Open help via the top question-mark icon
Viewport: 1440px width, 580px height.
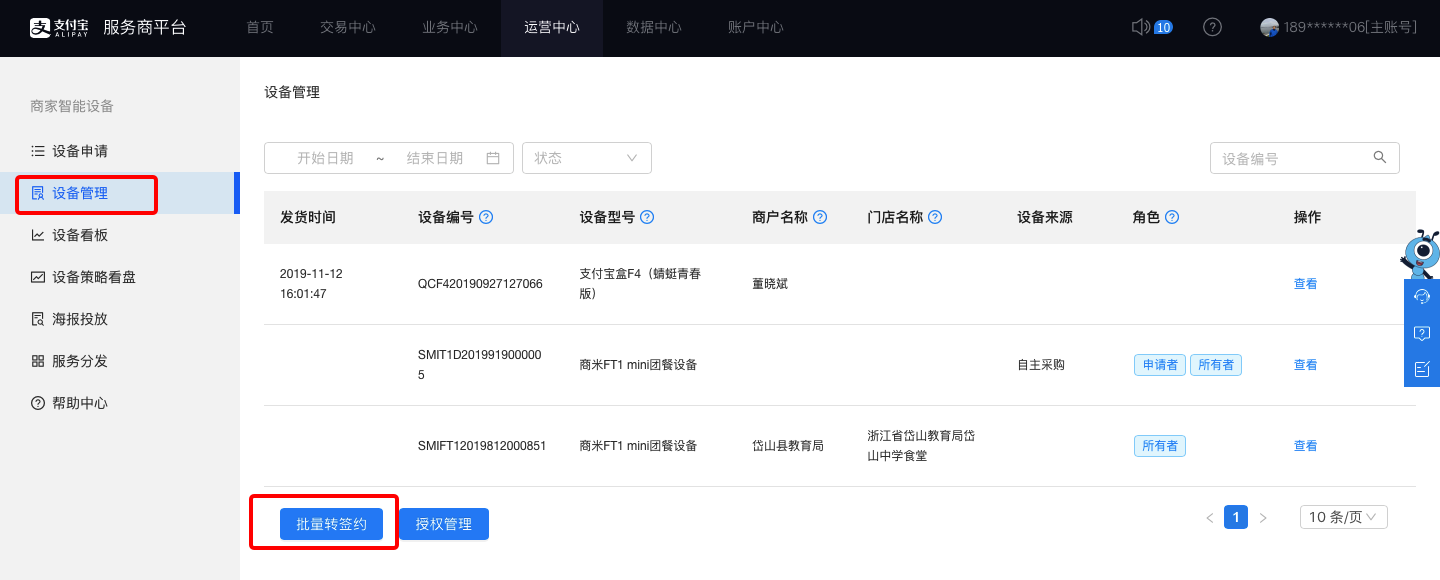[1212, 27]
